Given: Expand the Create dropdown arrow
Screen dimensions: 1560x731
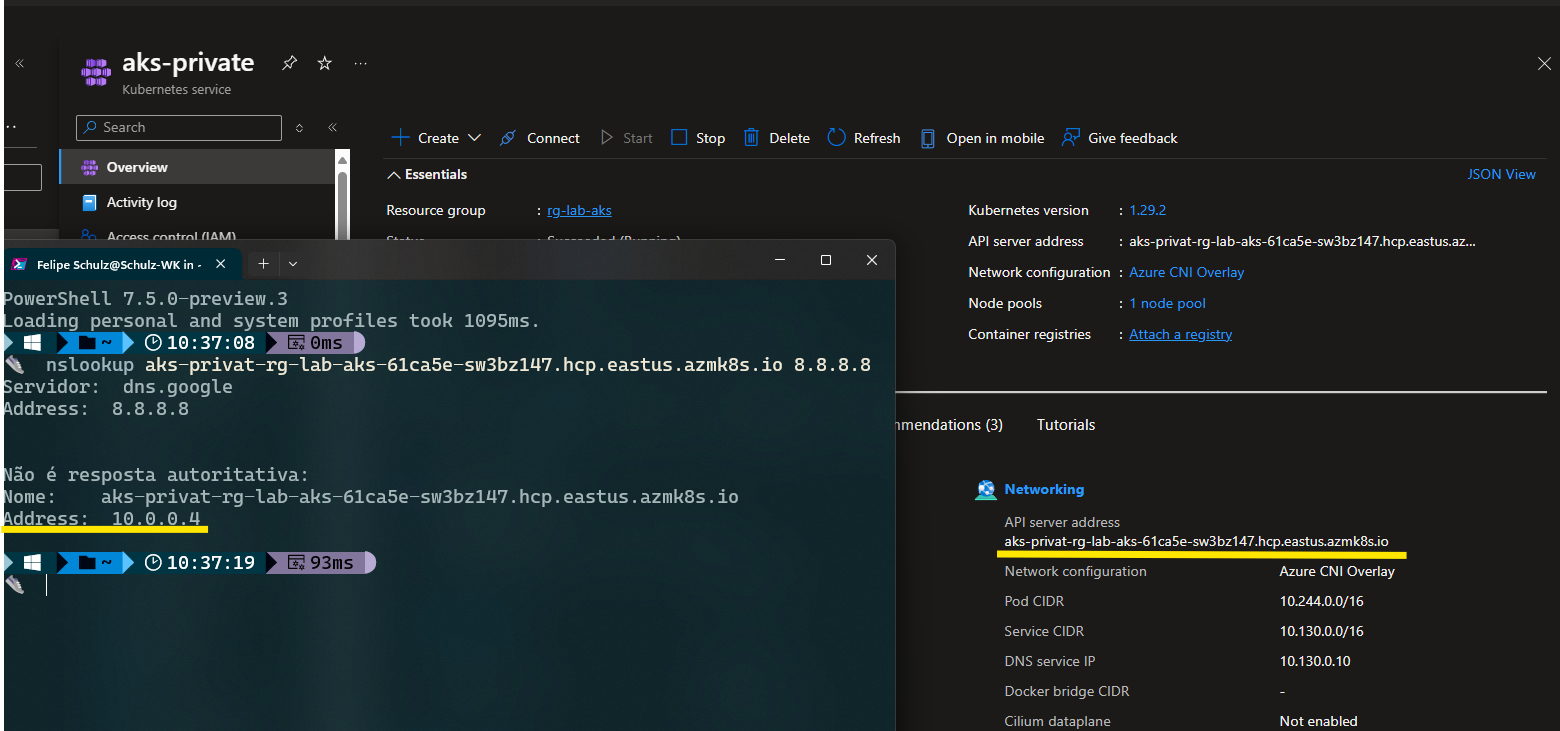Looking at the screenshot, I should (474, 138).
